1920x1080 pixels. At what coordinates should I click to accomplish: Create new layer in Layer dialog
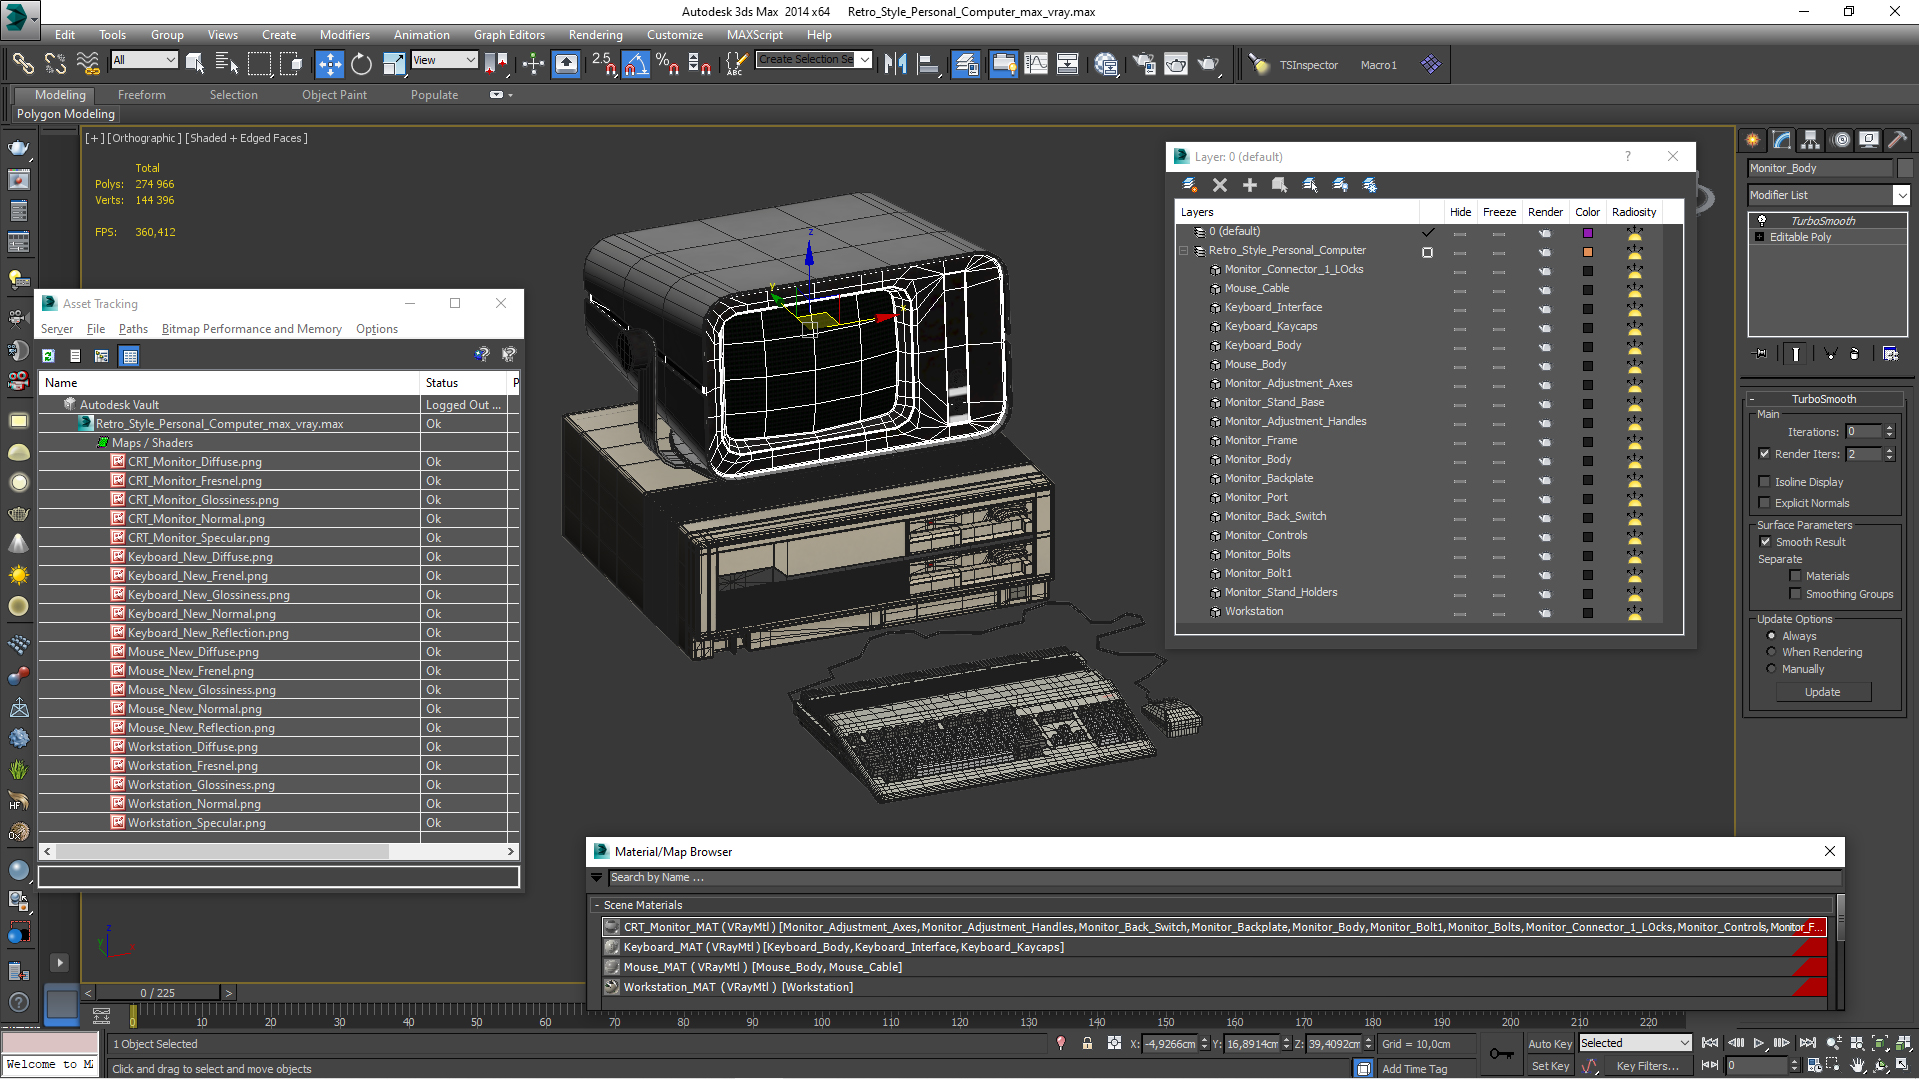pos(1189,185)
